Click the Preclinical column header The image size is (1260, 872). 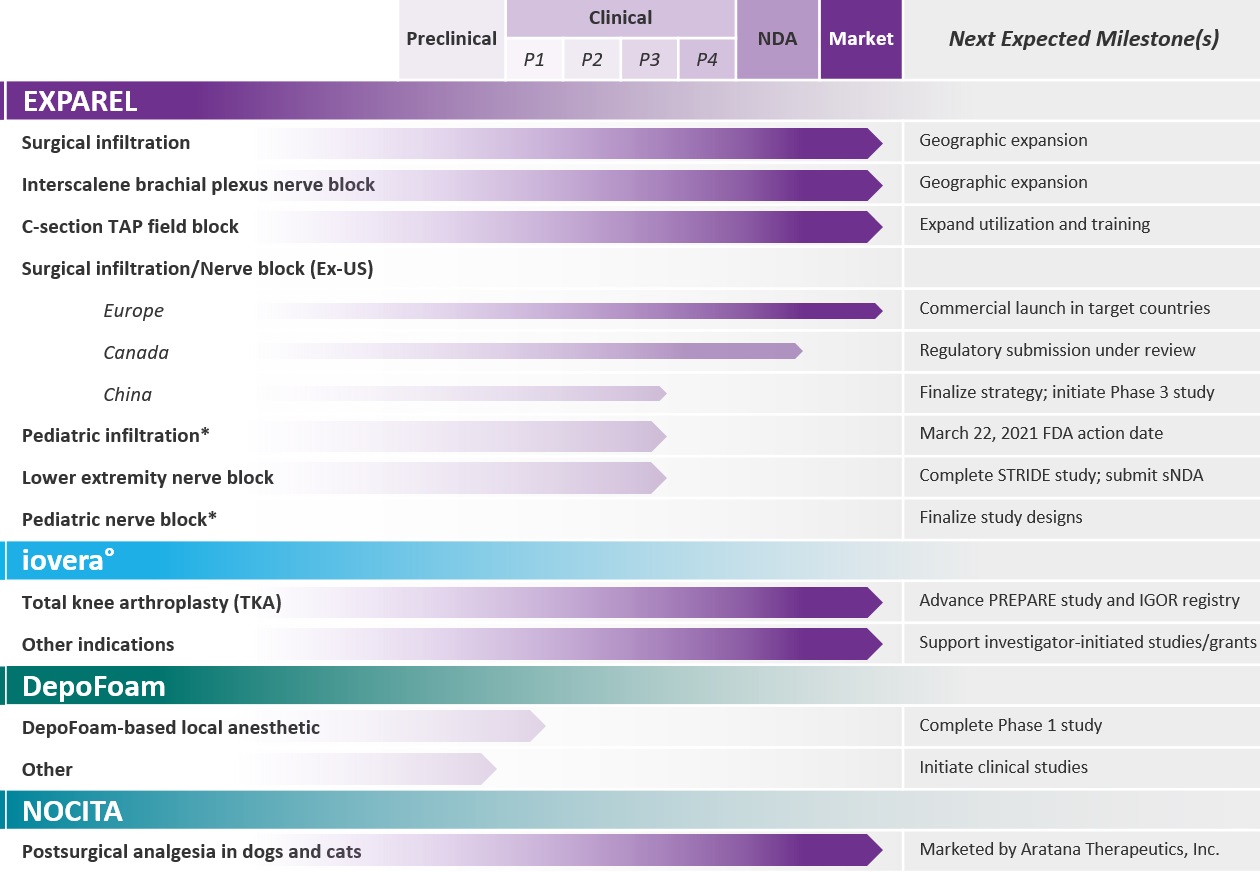click(x=451, y=39)
